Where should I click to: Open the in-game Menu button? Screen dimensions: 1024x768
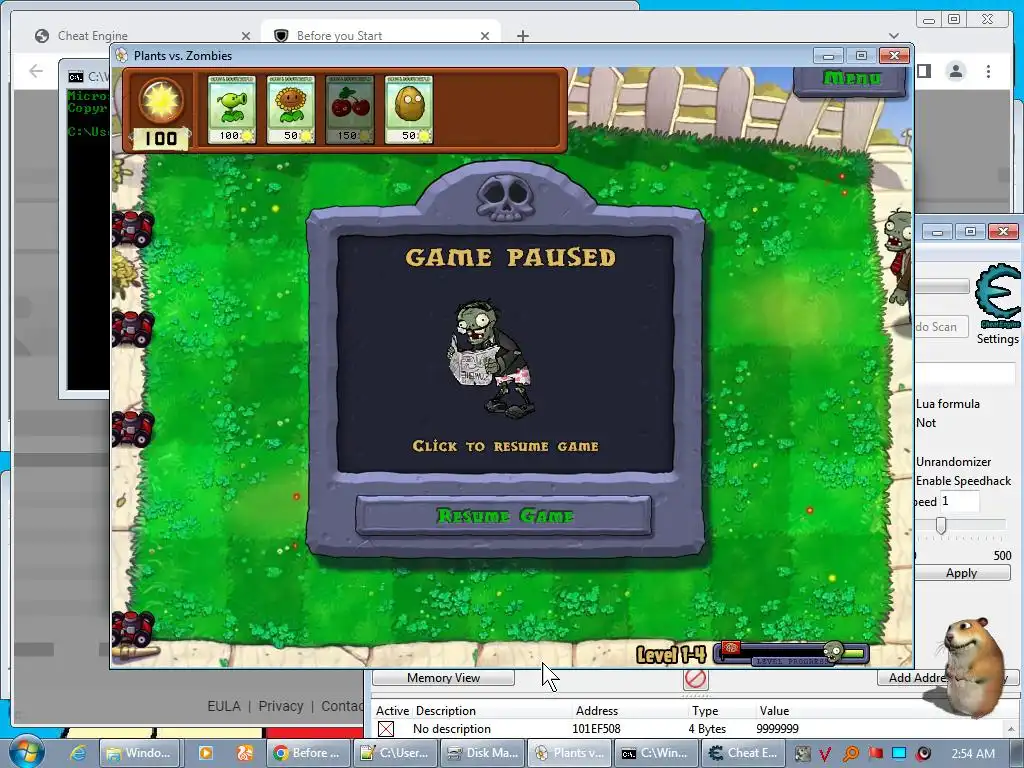coord(851,79)
